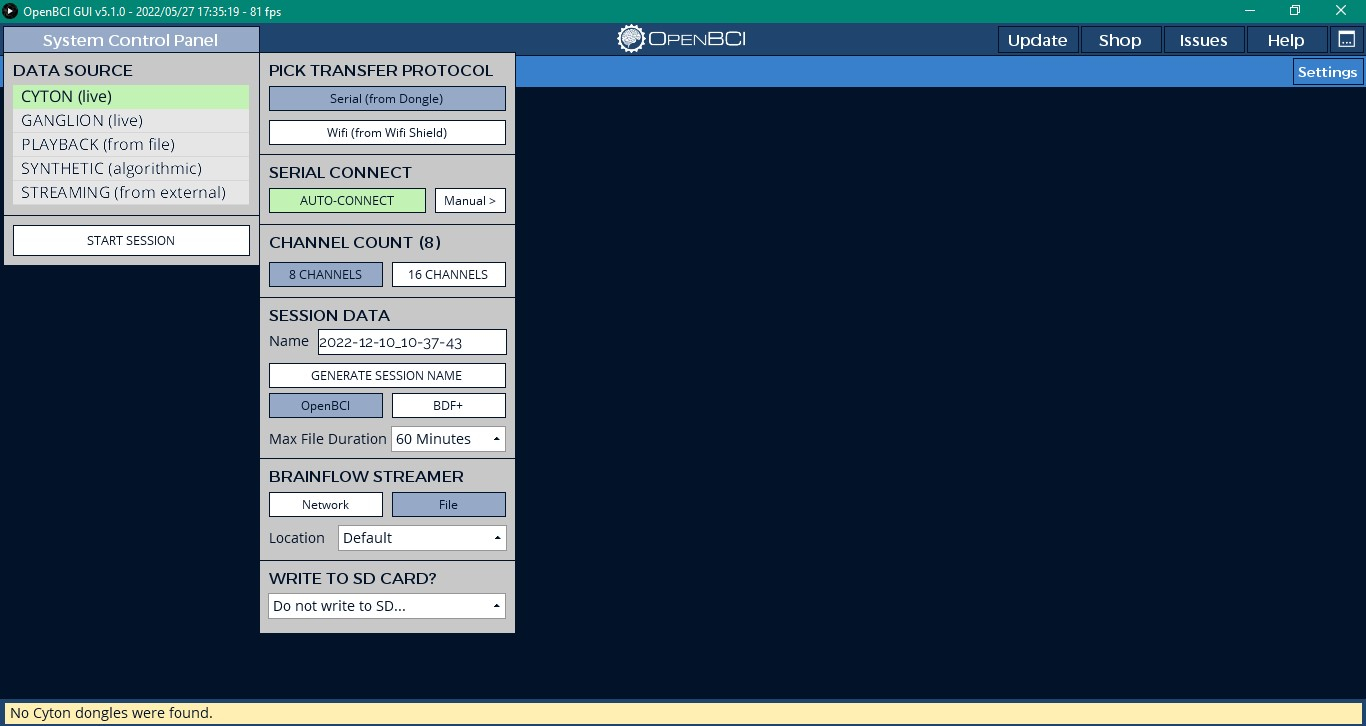The width and height of the screenshot is (1366, 726).
Task: Open the Max File Duration dropdown
Action: 448,439
